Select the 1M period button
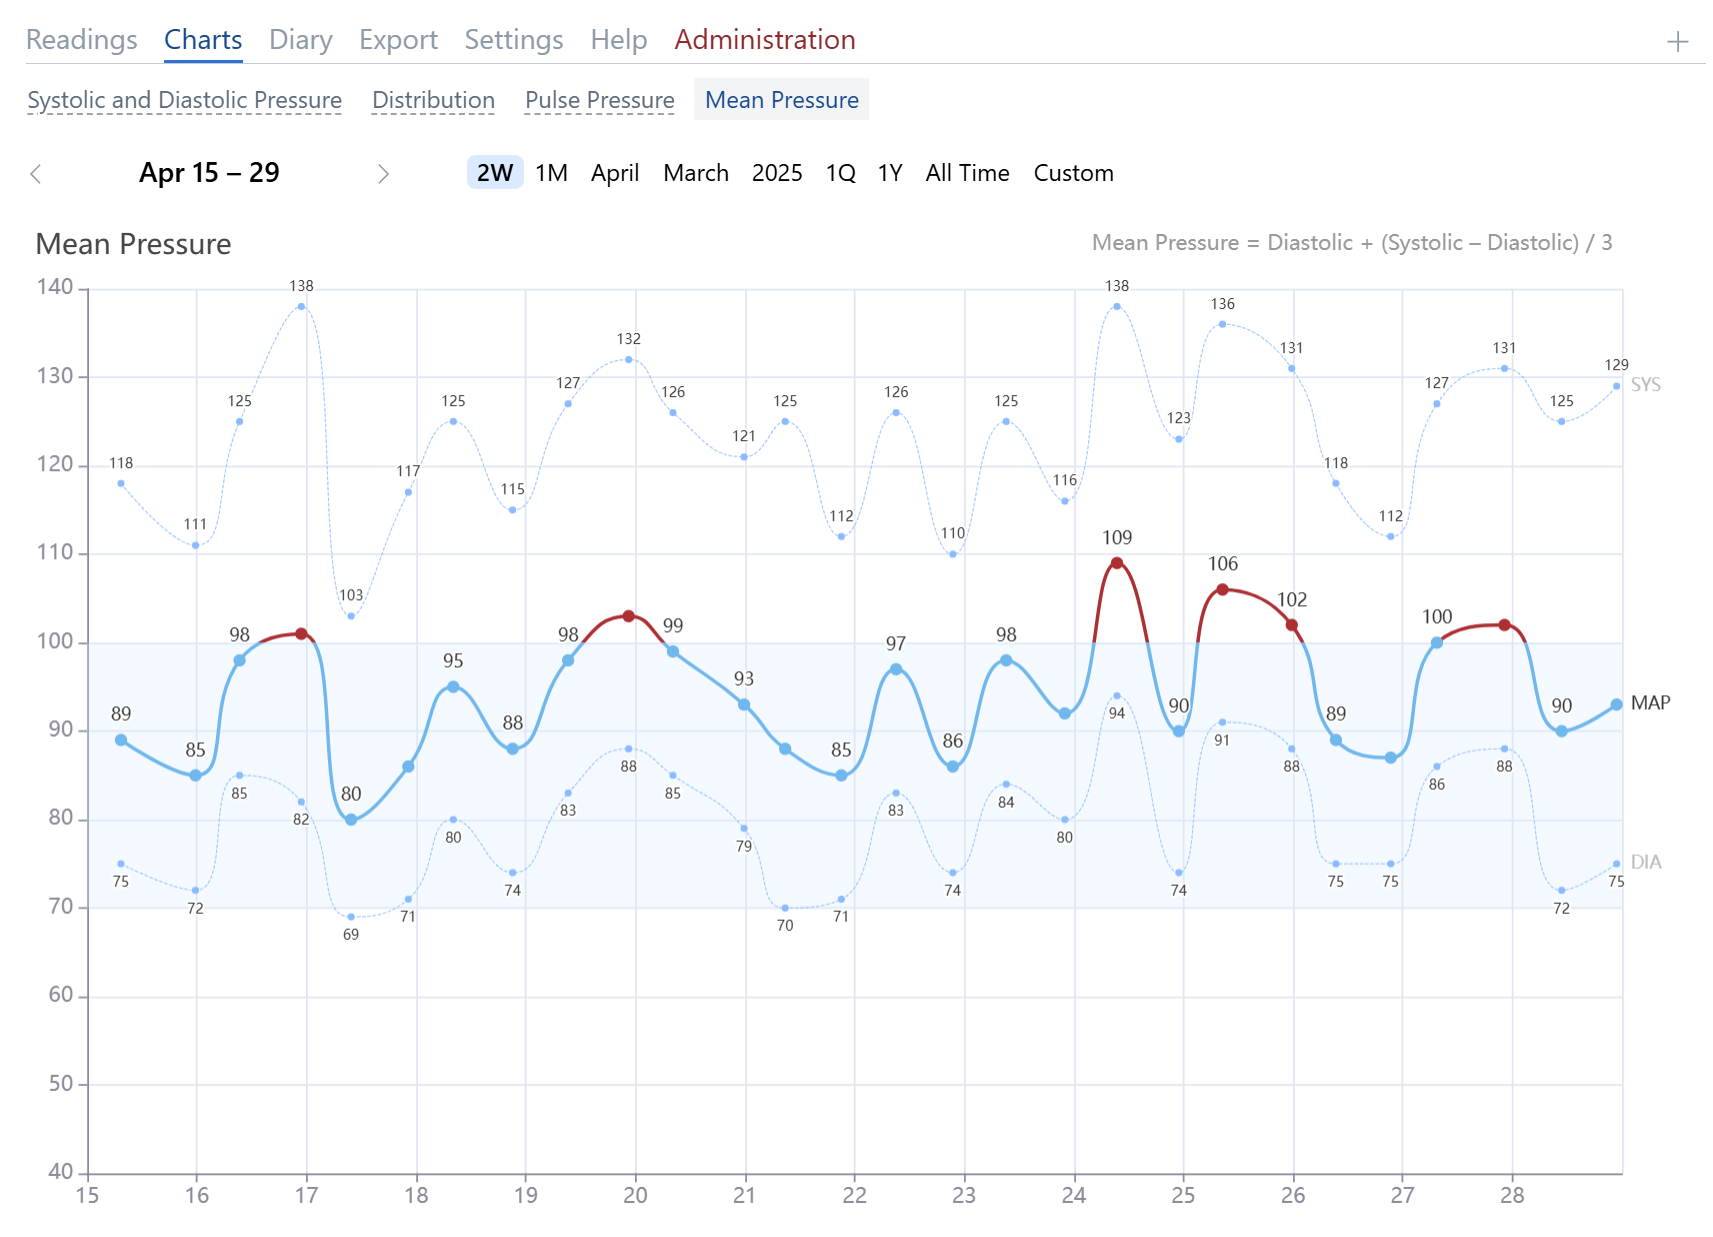 [x=550, y=173]
